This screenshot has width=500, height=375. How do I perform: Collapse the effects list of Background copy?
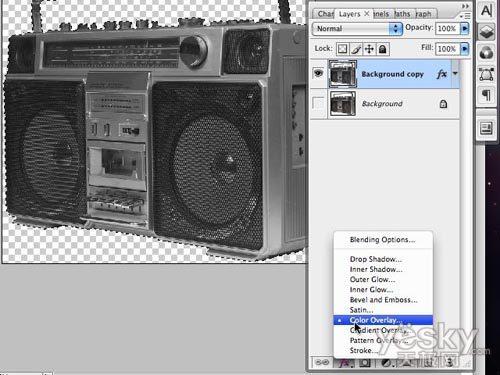pyautogui.click(x=455, y=74)
